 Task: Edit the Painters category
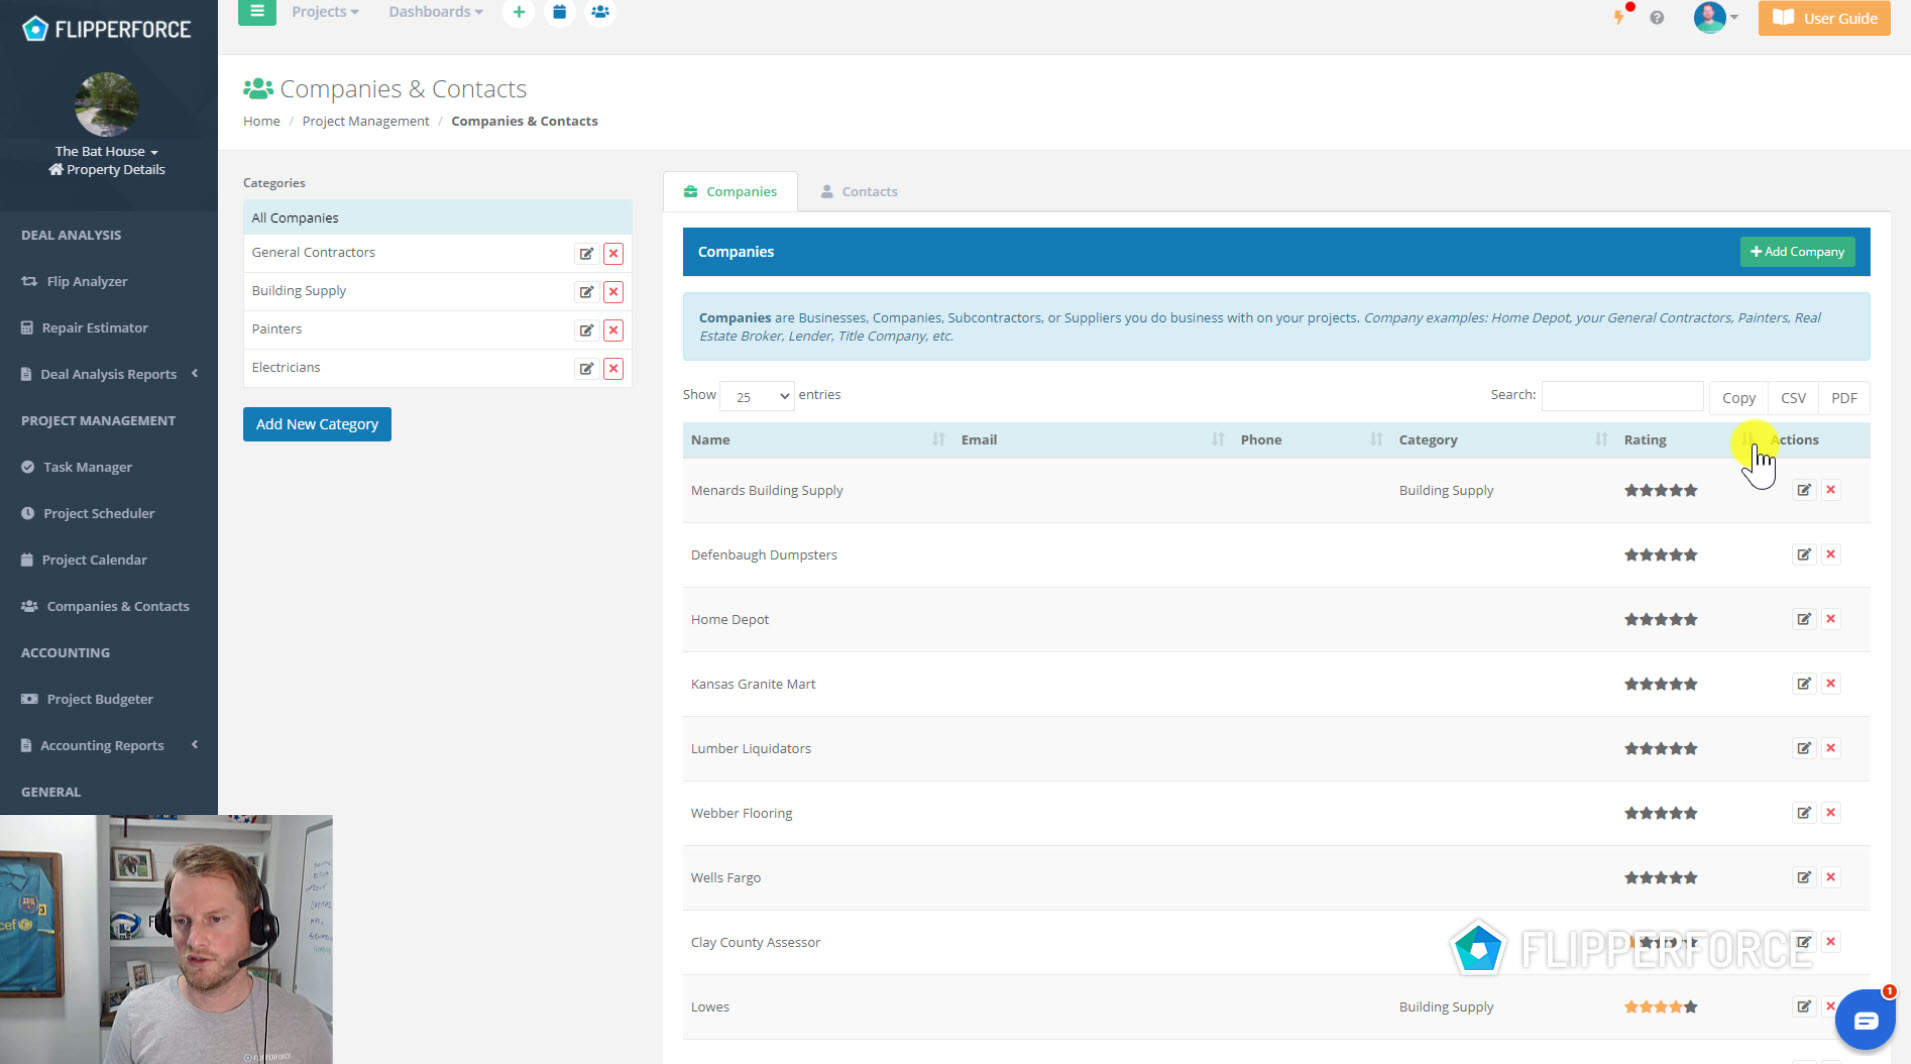(x=586, y=330)
